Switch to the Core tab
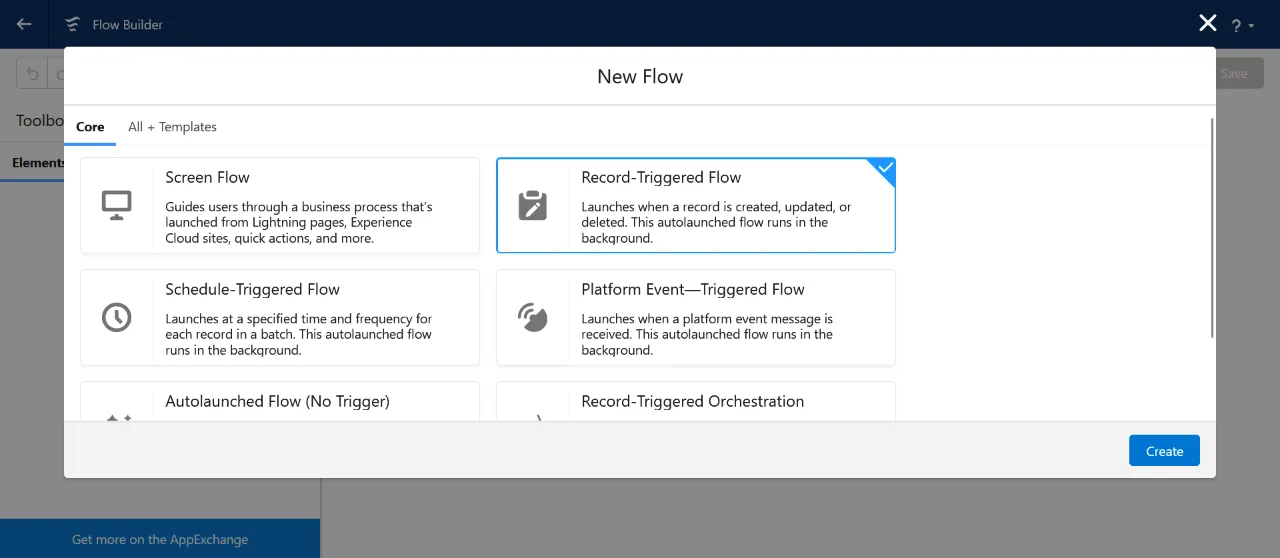 [x=90, y=127]
